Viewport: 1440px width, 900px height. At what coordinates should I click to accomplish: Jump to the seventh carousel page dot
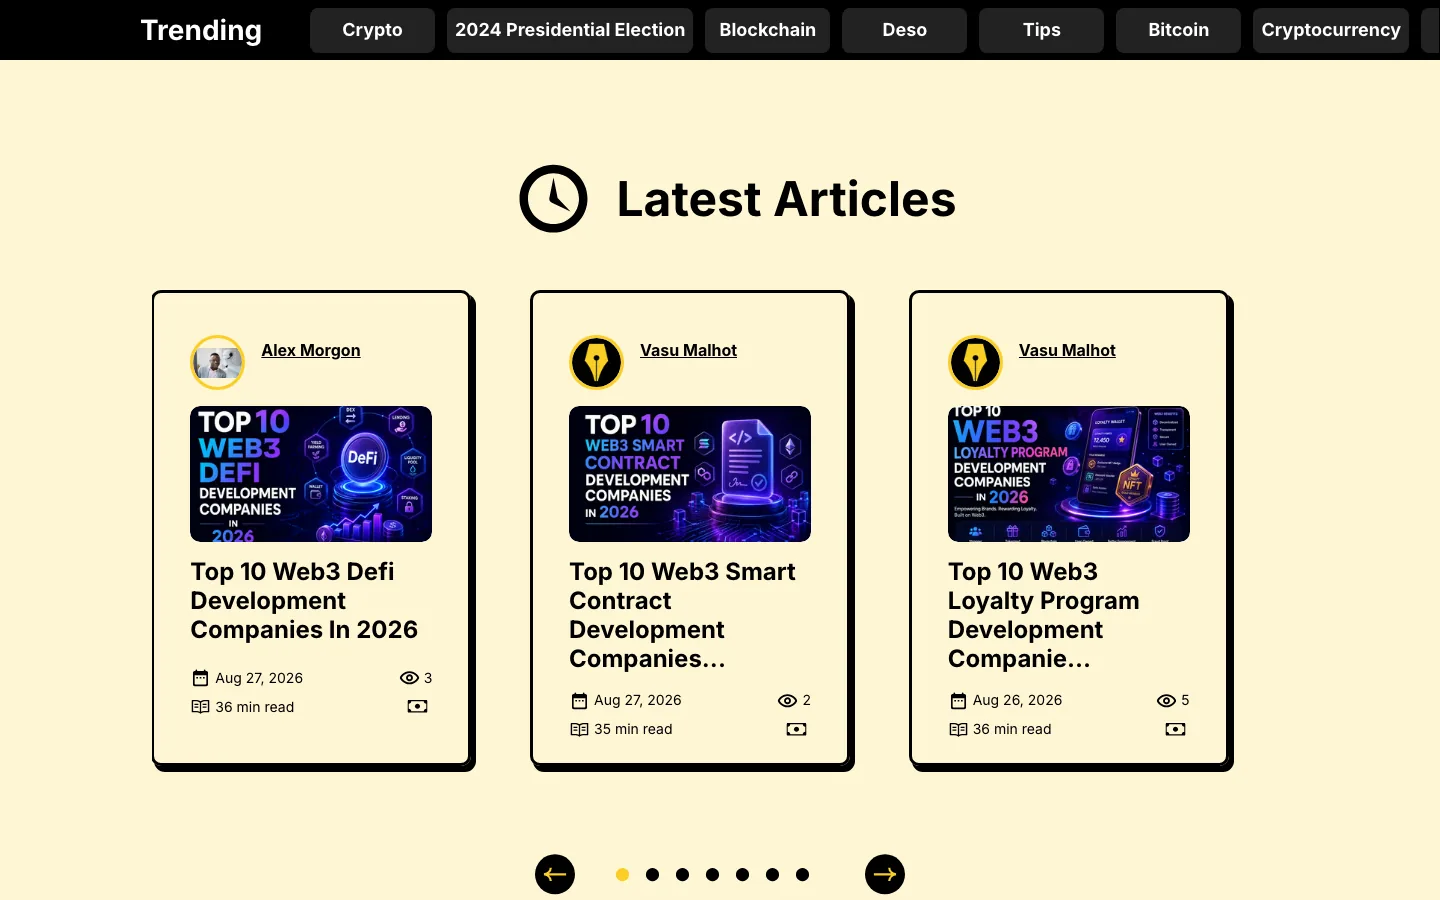(802, 874)
